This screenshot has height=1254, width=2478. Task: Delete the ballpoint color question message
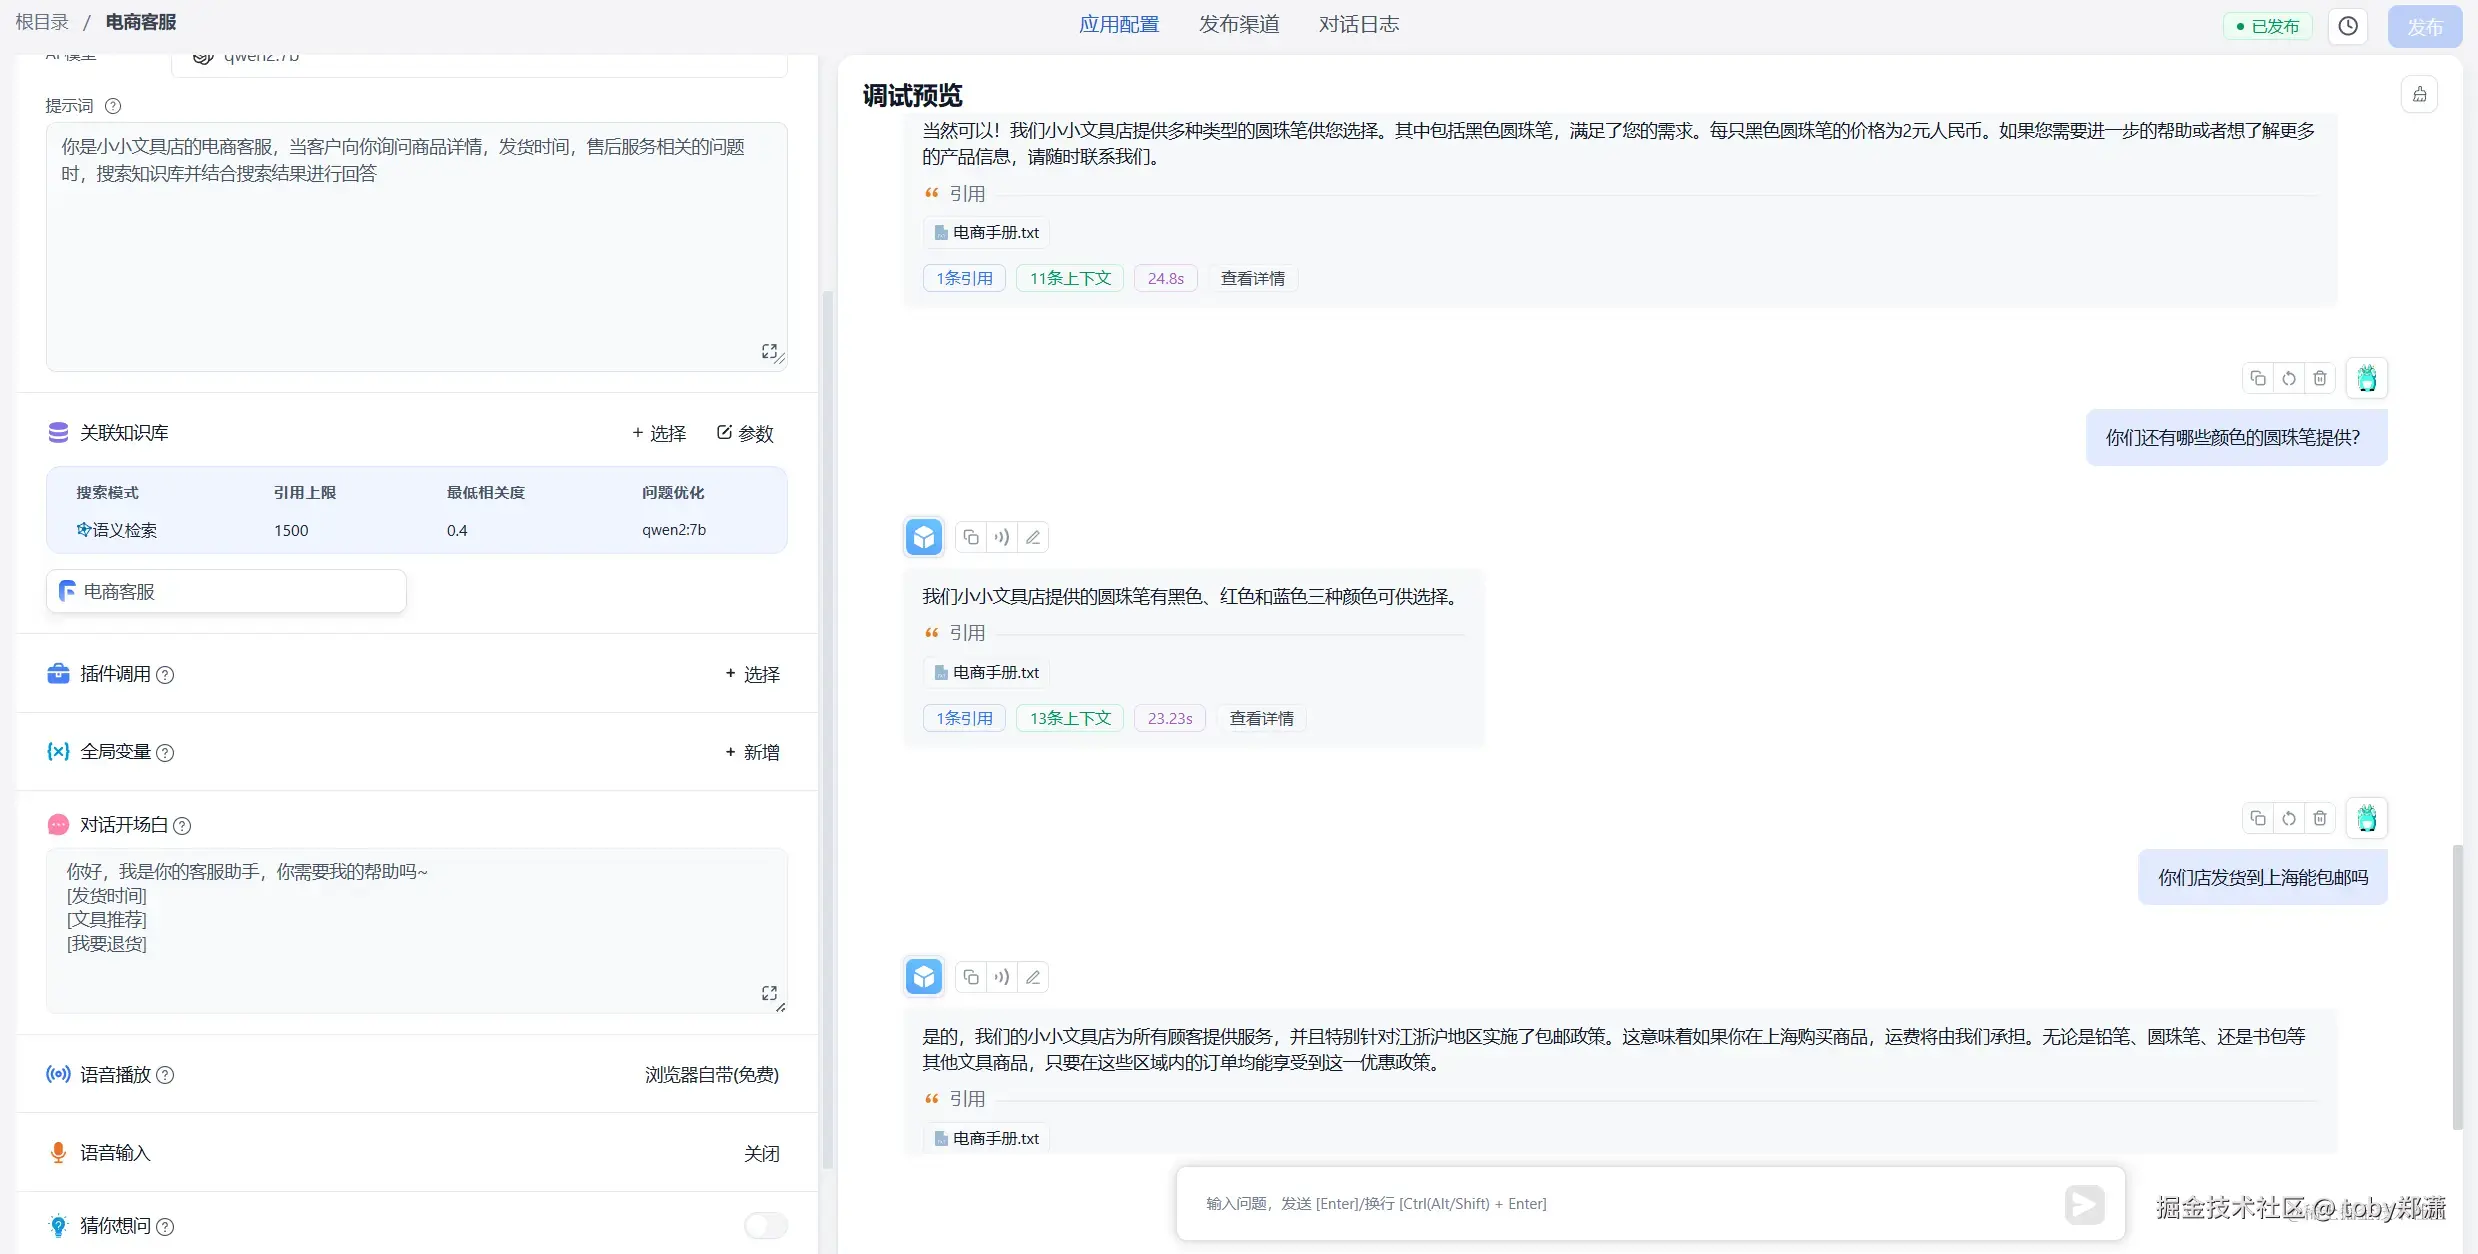click(x=2320, y=378)
